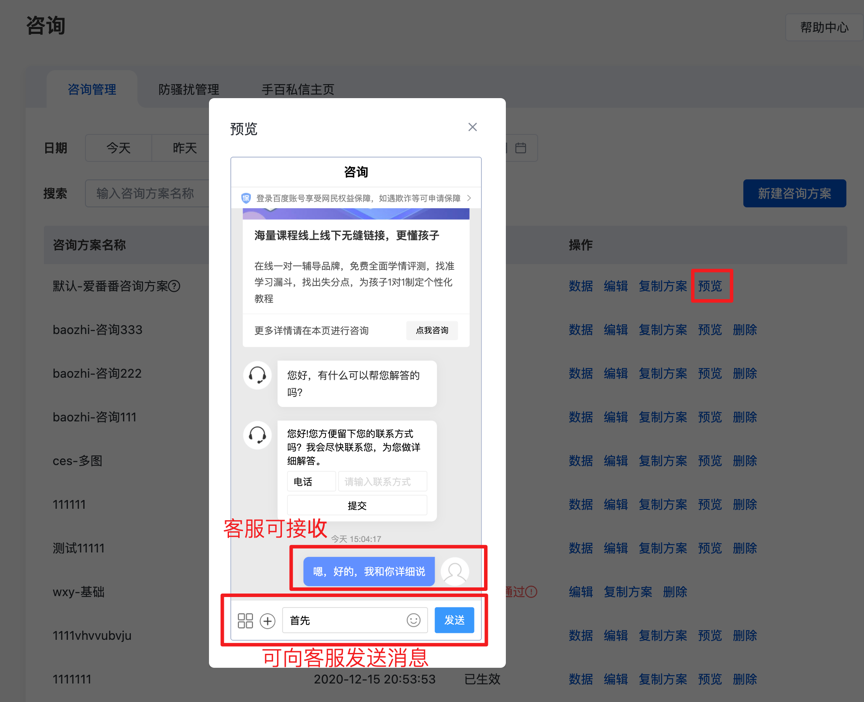Click the 请输入联系方式 contact input field

(383, 482)
